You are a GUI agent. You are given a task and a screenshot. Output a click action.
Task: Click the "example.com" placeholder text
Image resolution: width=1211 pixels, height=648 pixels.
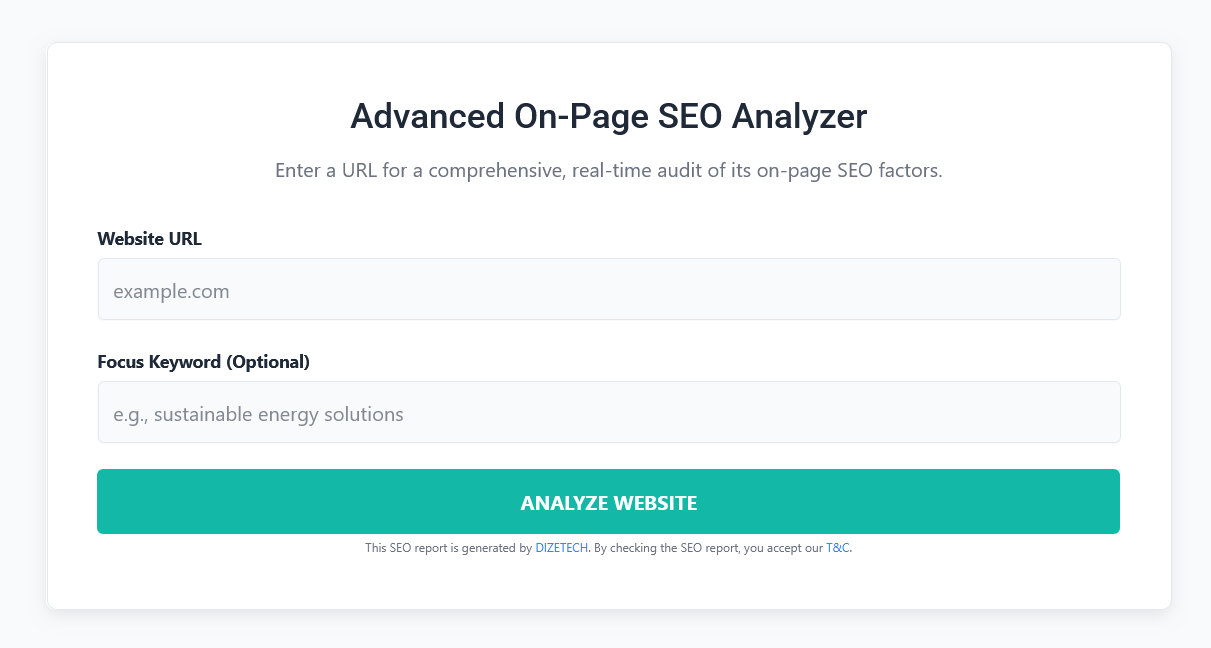[171, 292]
